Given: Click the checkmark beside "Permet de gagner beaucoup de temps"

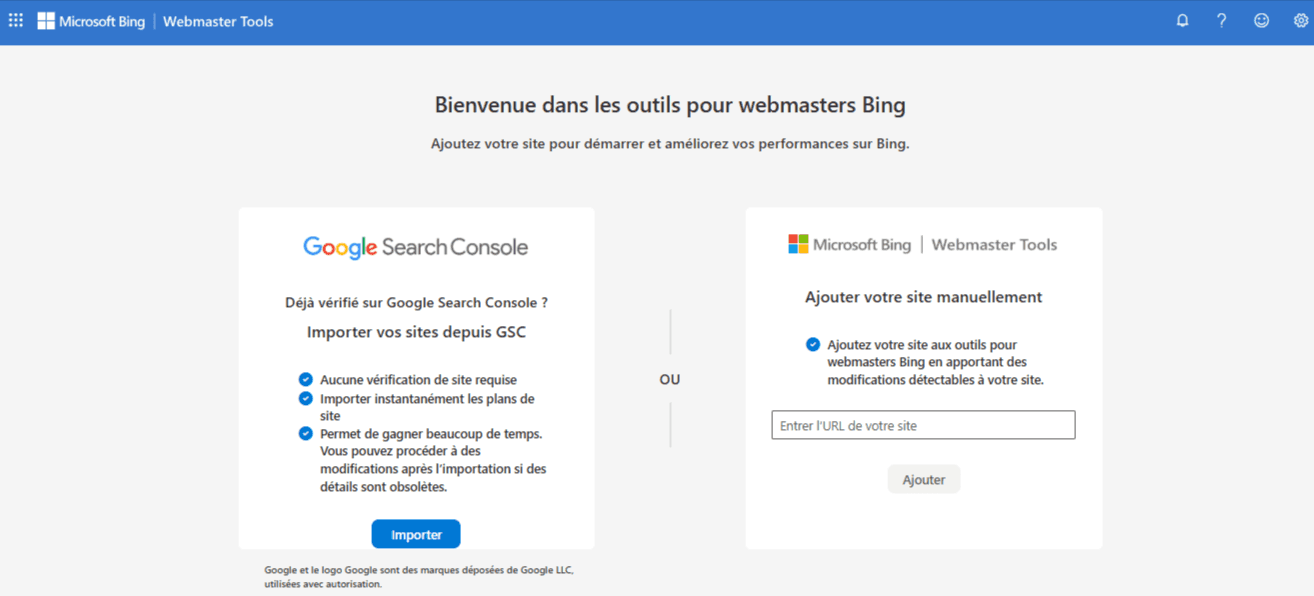Looking at the screenshot, I should click(x=306, y=434).
